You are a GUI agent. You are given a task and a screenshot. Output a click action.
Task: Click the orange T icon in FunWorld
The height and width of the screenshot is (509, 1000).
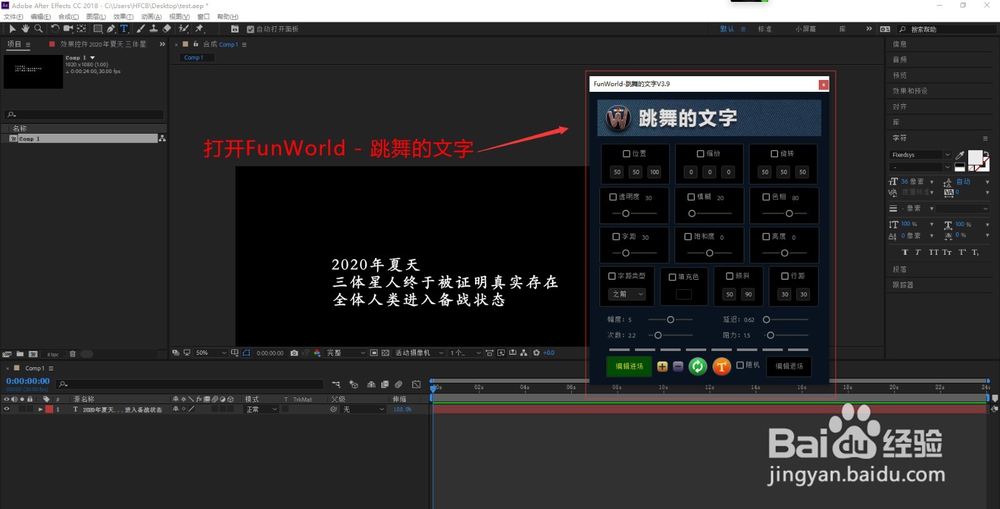[x=721, y=366]
